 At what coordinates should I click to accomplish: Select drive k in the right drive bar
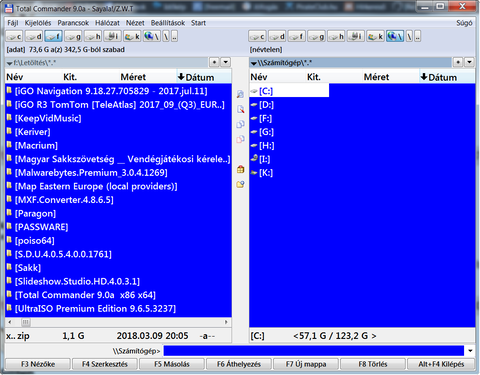pos(375,36)
